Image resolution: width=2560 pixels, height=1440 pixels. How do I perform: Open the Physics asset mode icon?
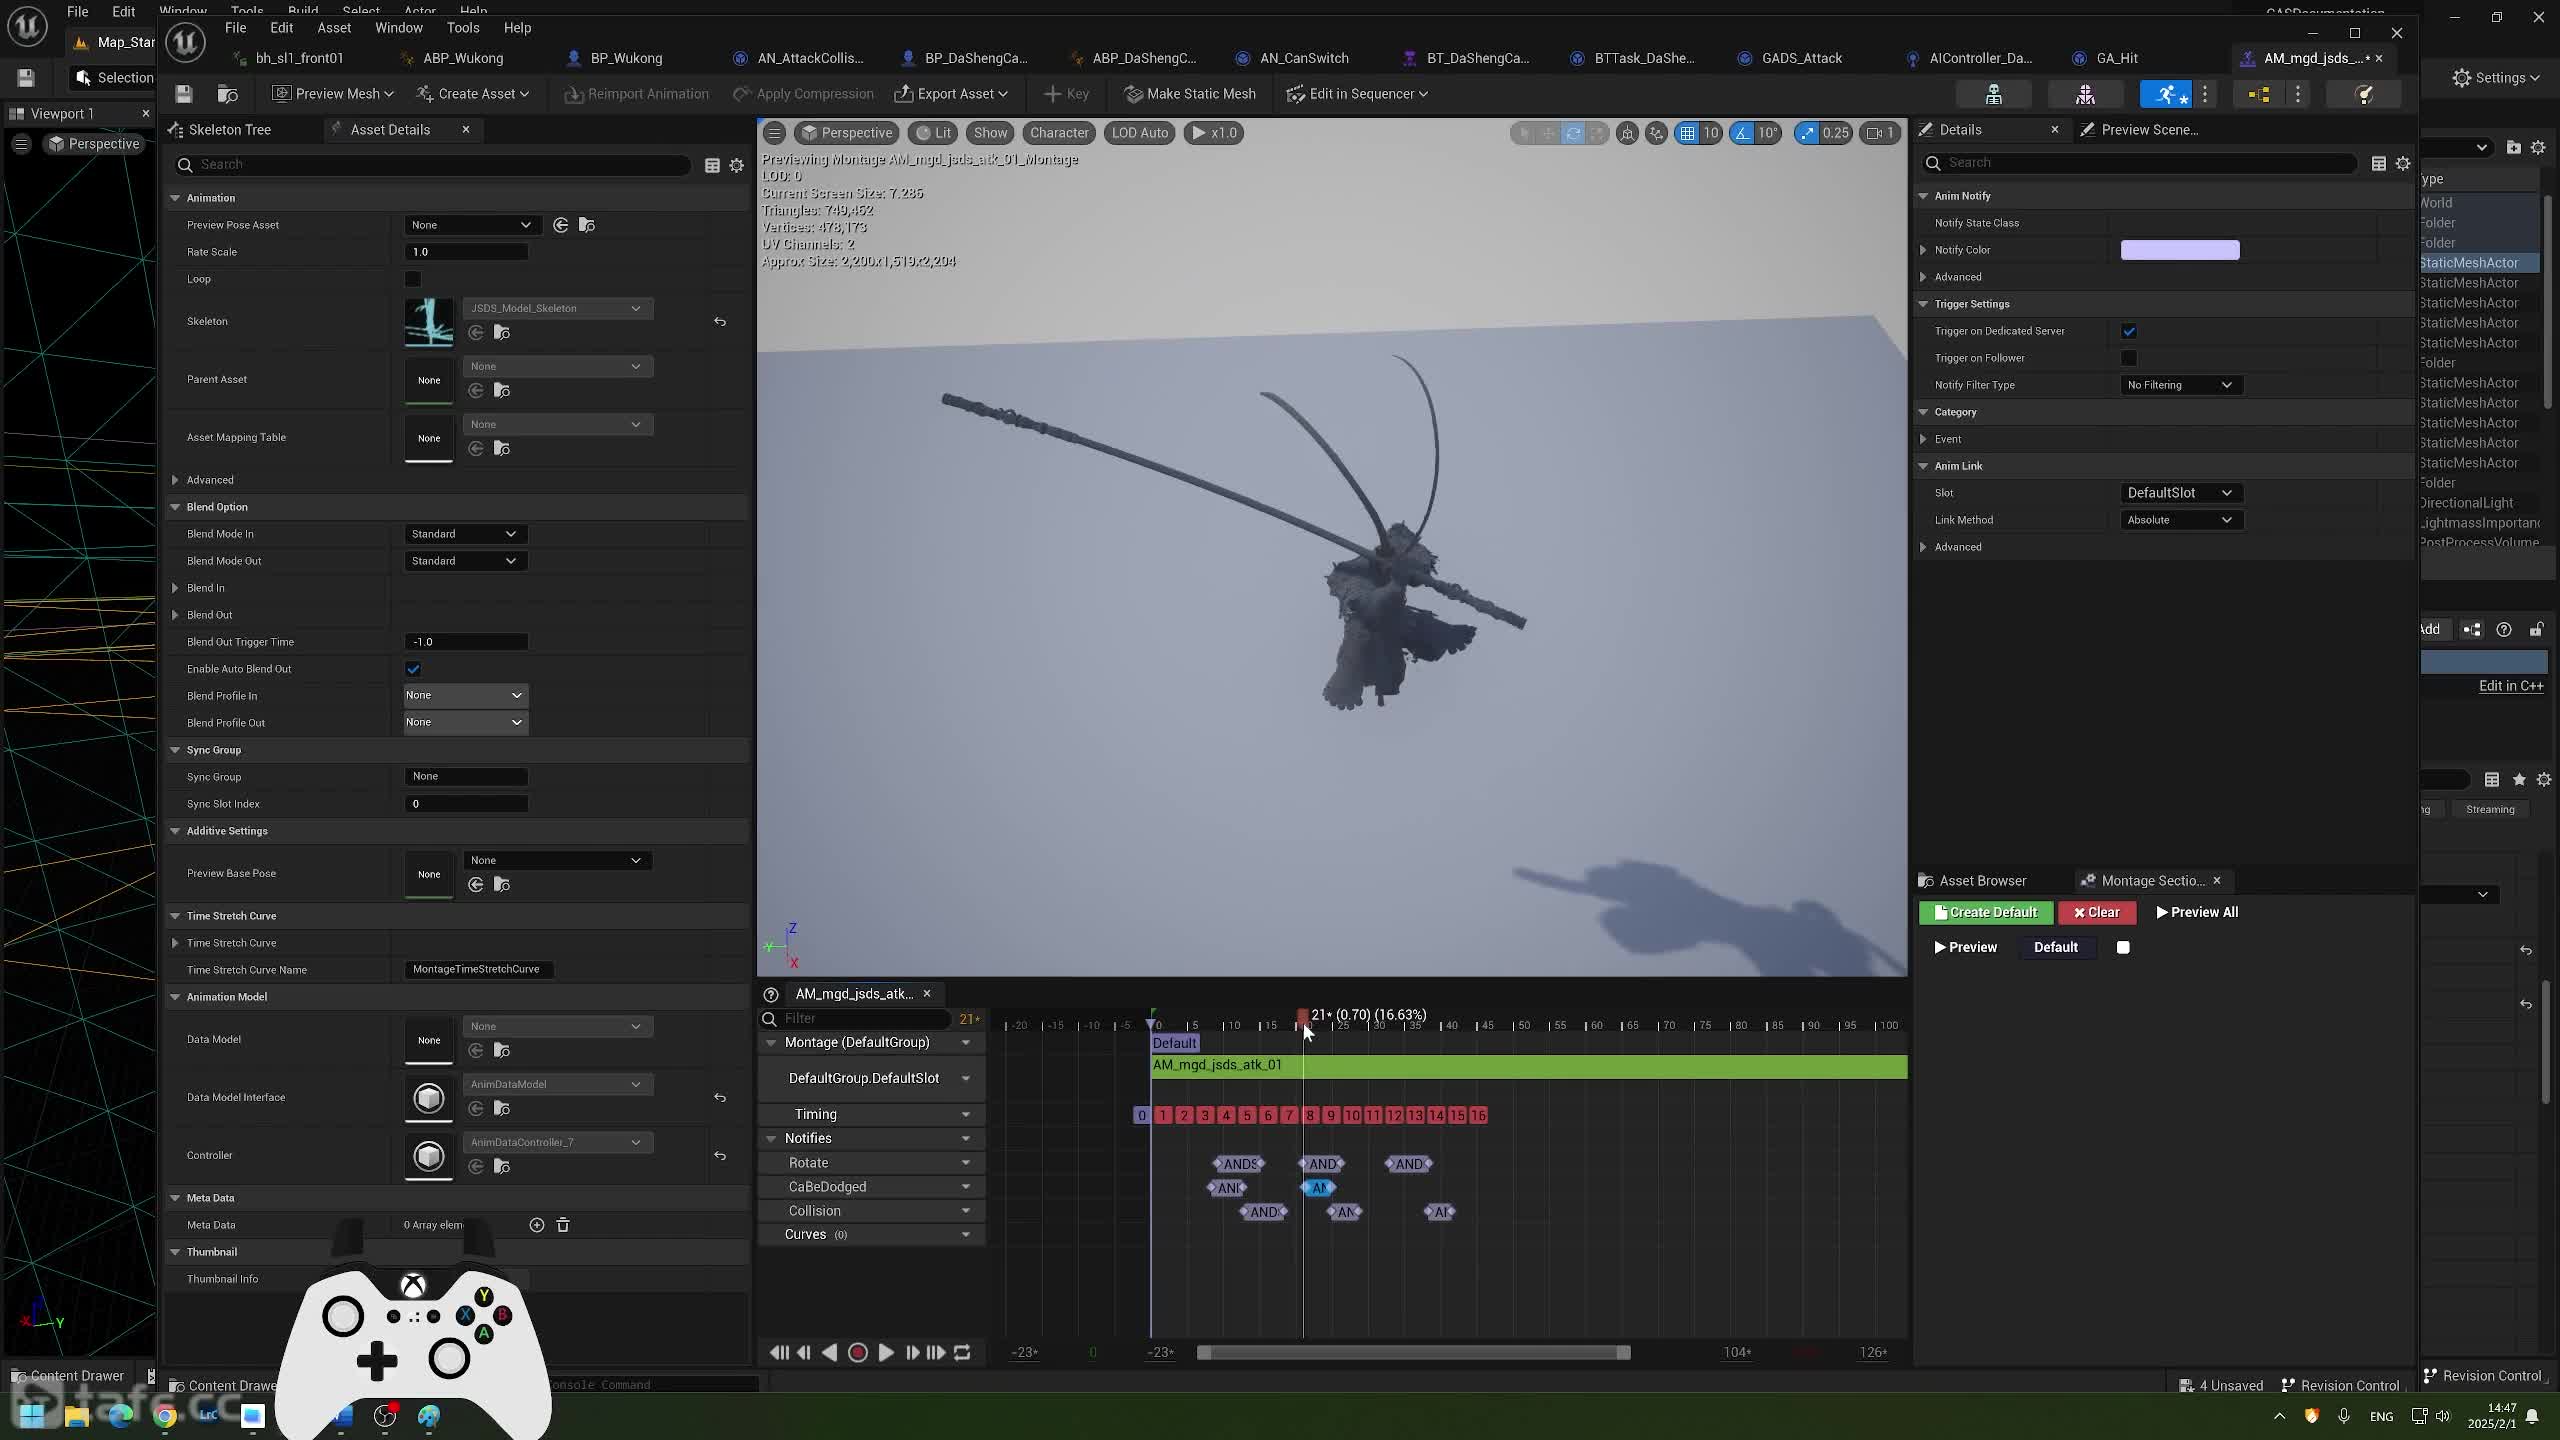pyautogui.click(x=2365, y=94)
